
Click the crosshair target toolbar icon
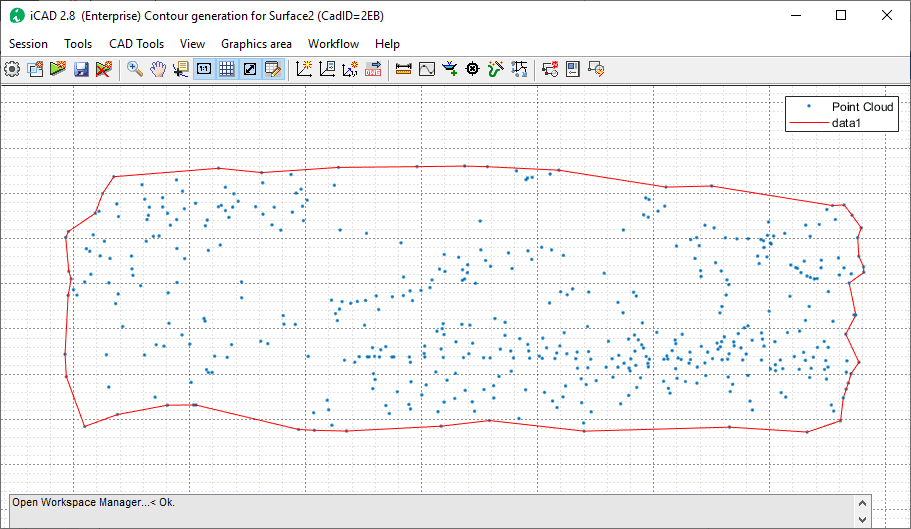[x=473, y=69]
